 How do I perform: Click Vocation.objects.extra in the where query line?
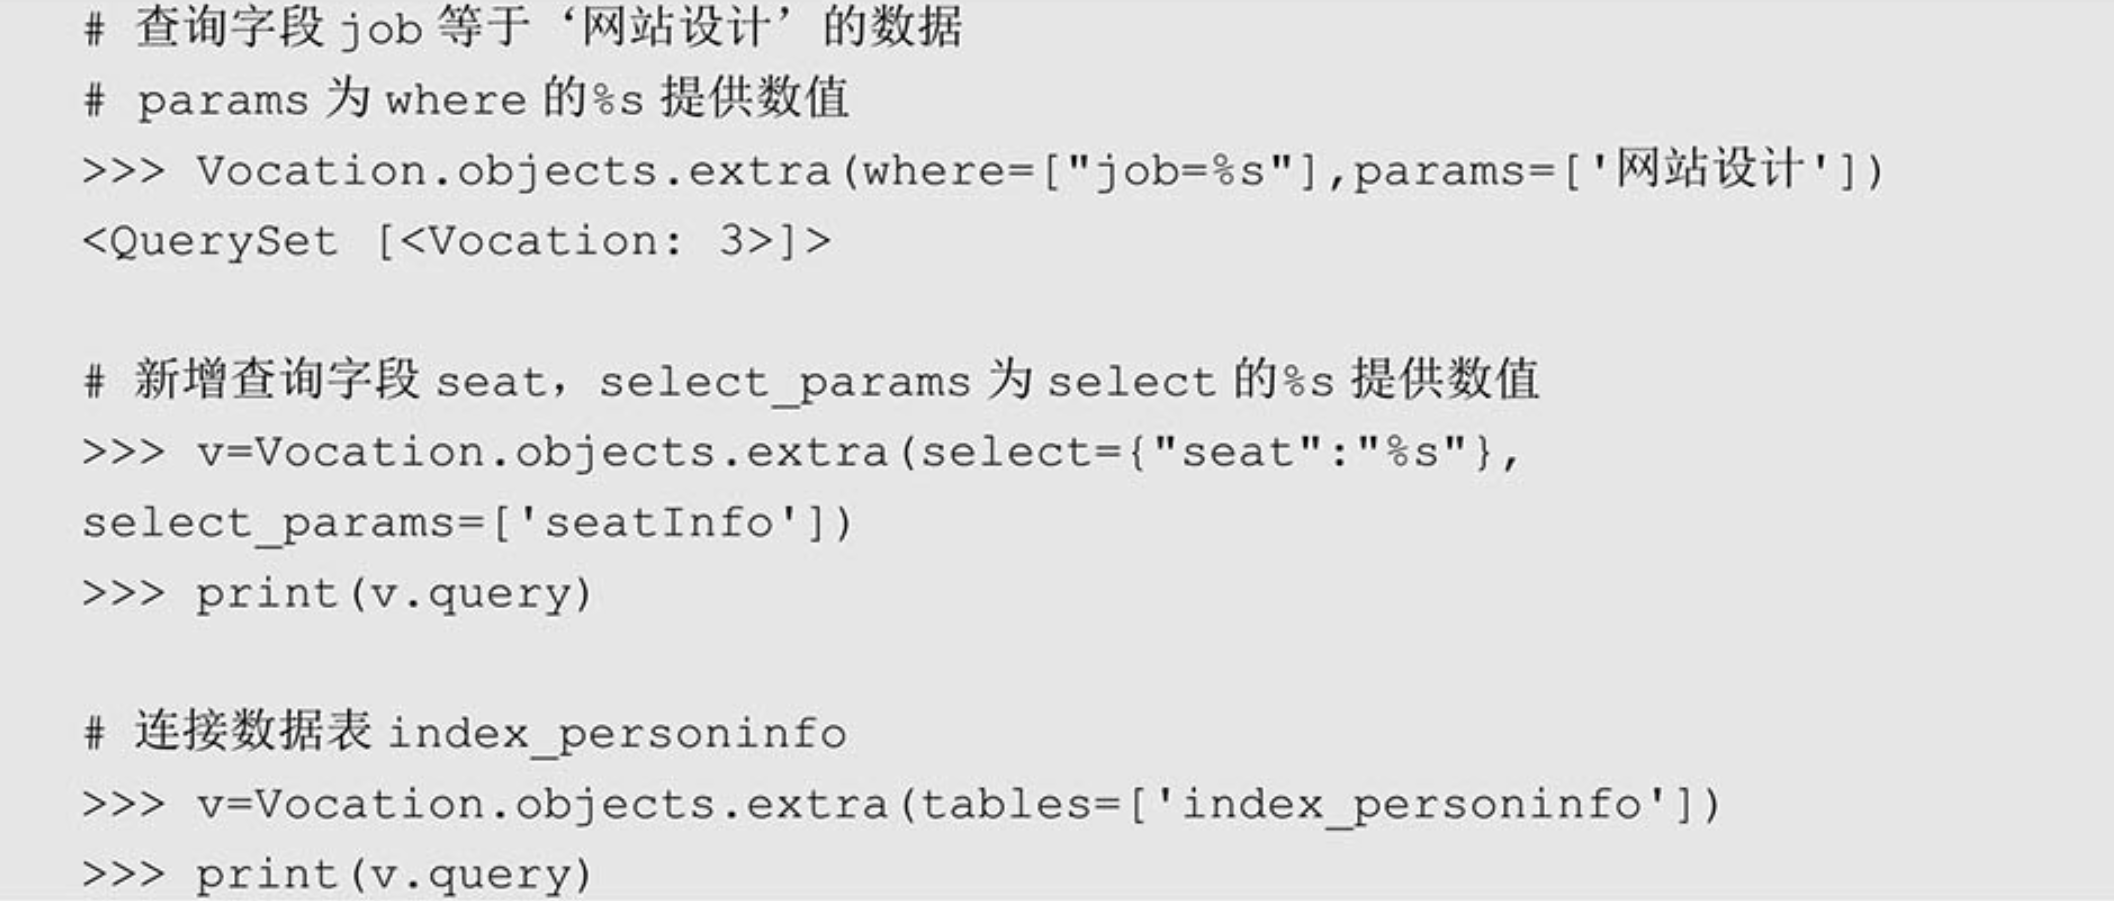point(514,172)
